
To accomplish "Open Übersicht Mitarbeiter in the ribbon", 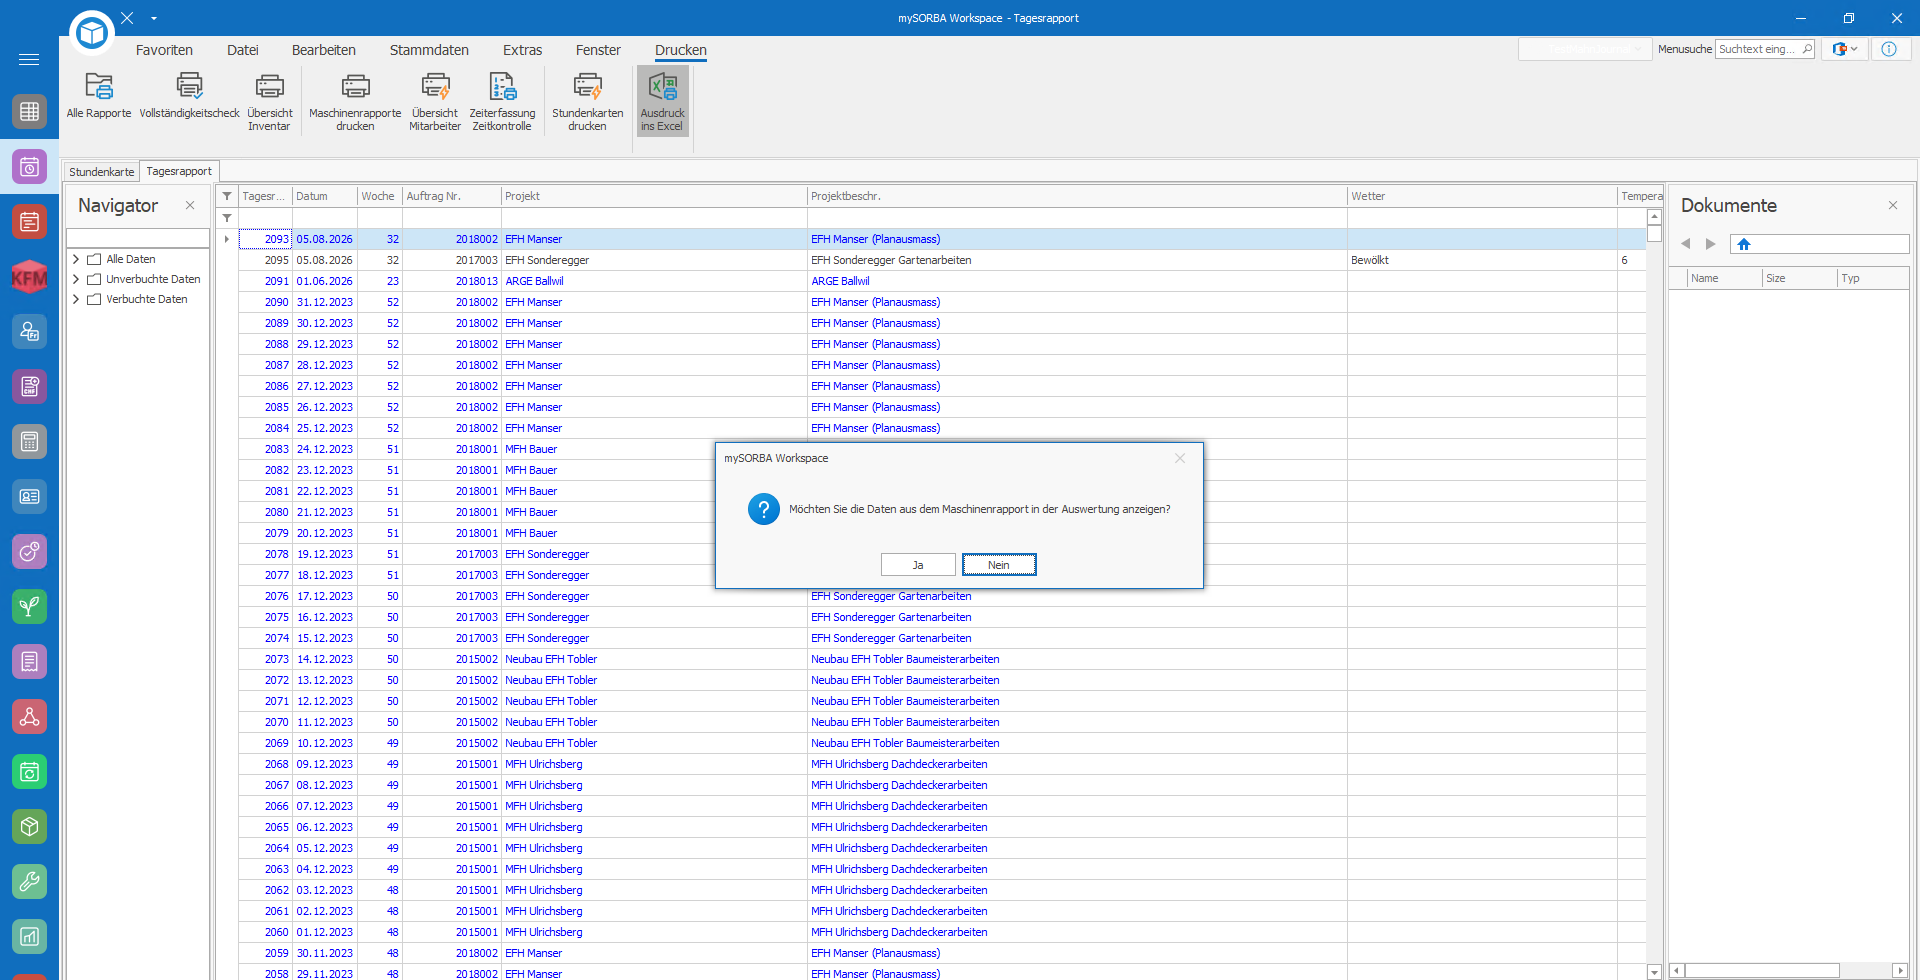I will click(435, 101).
